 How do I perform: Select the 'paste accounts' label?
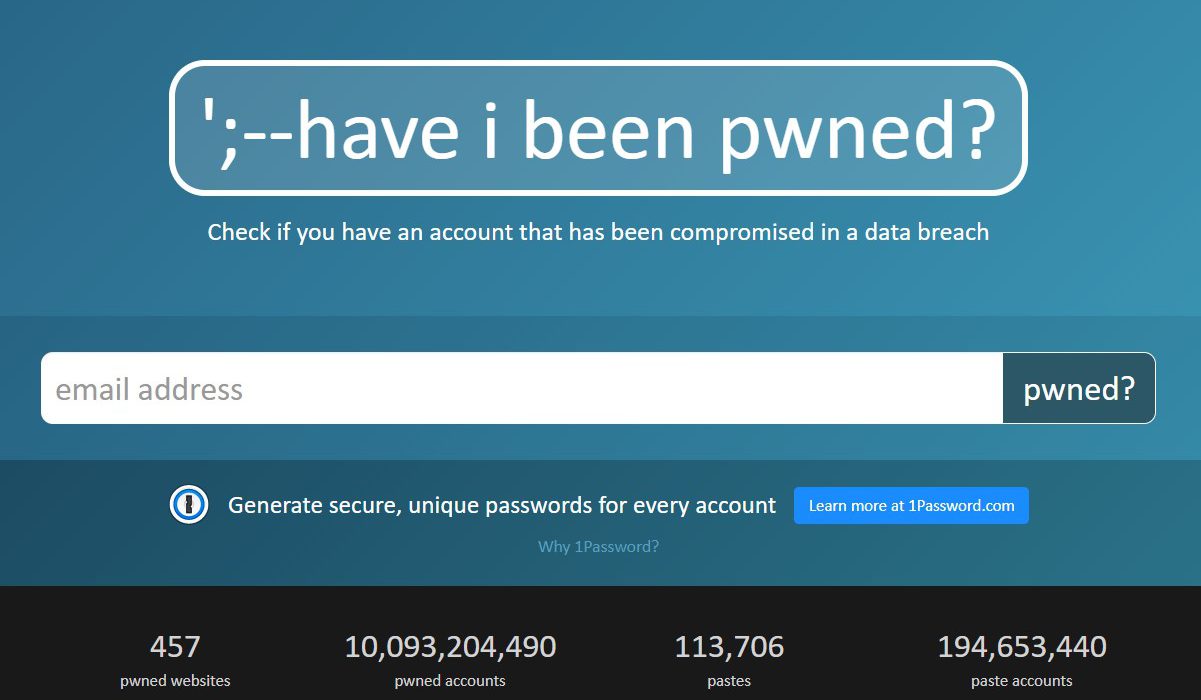pos(1021,681)
